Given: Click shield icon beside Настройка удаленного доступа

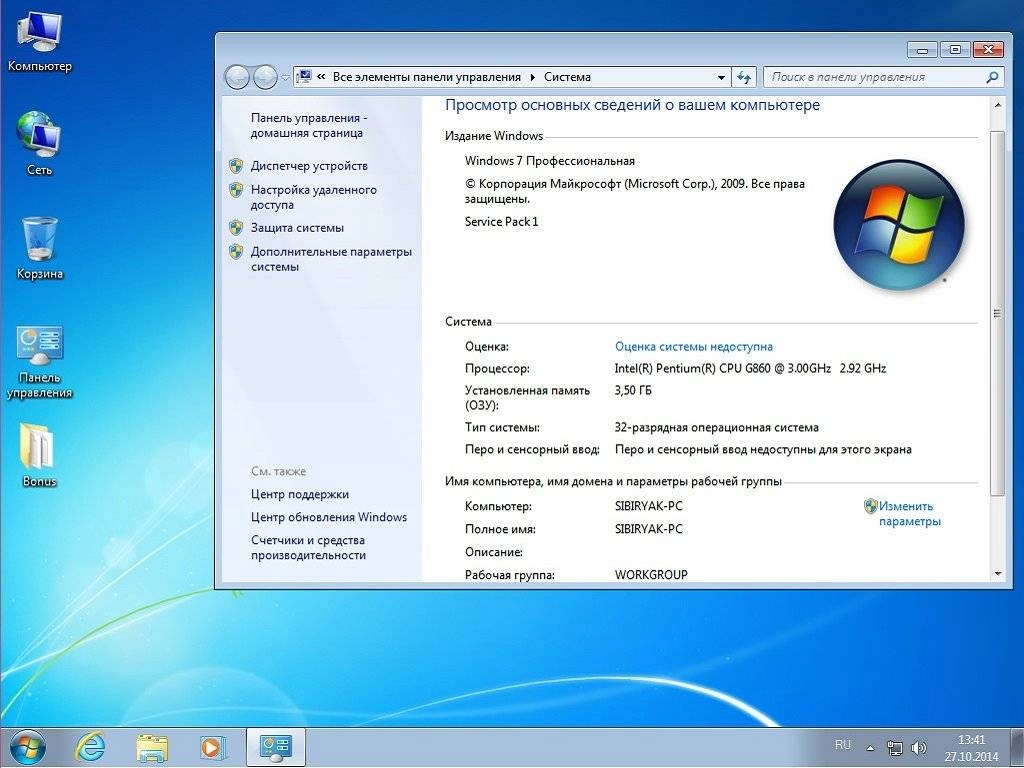Looking at the screenshot, I should point(236,190).
